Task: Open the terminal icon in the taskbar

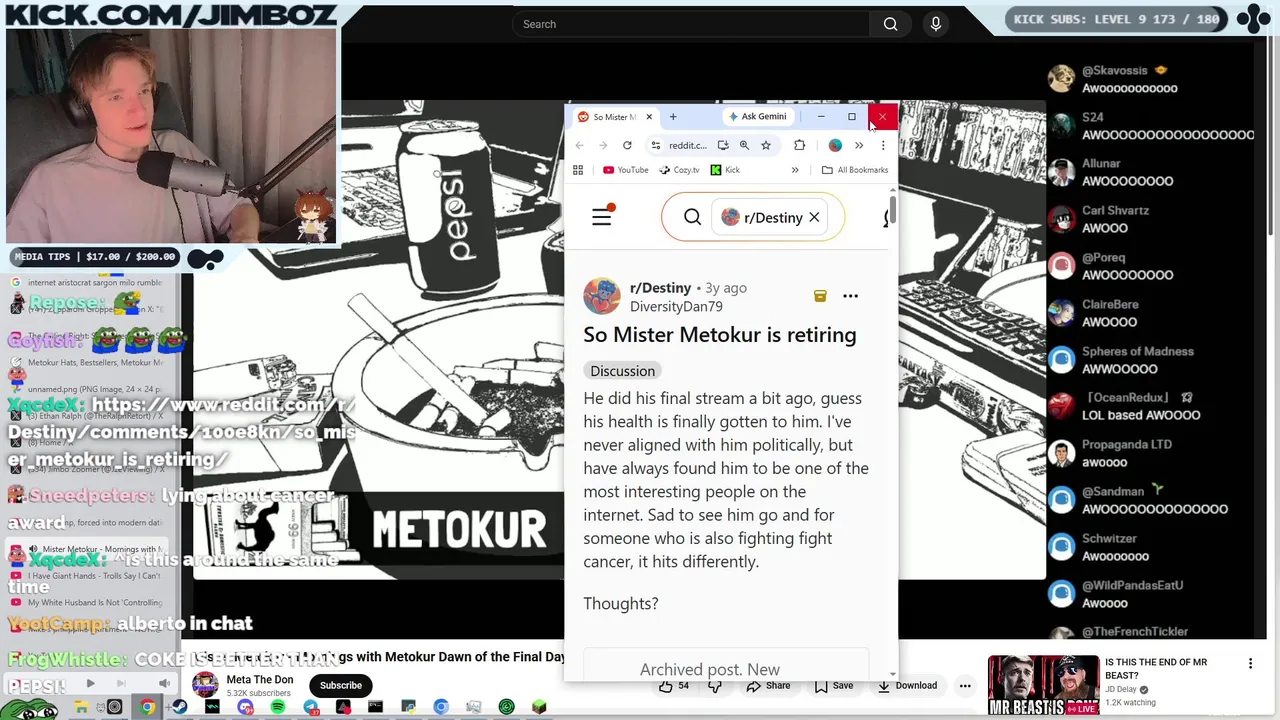Action: (375, 707)
